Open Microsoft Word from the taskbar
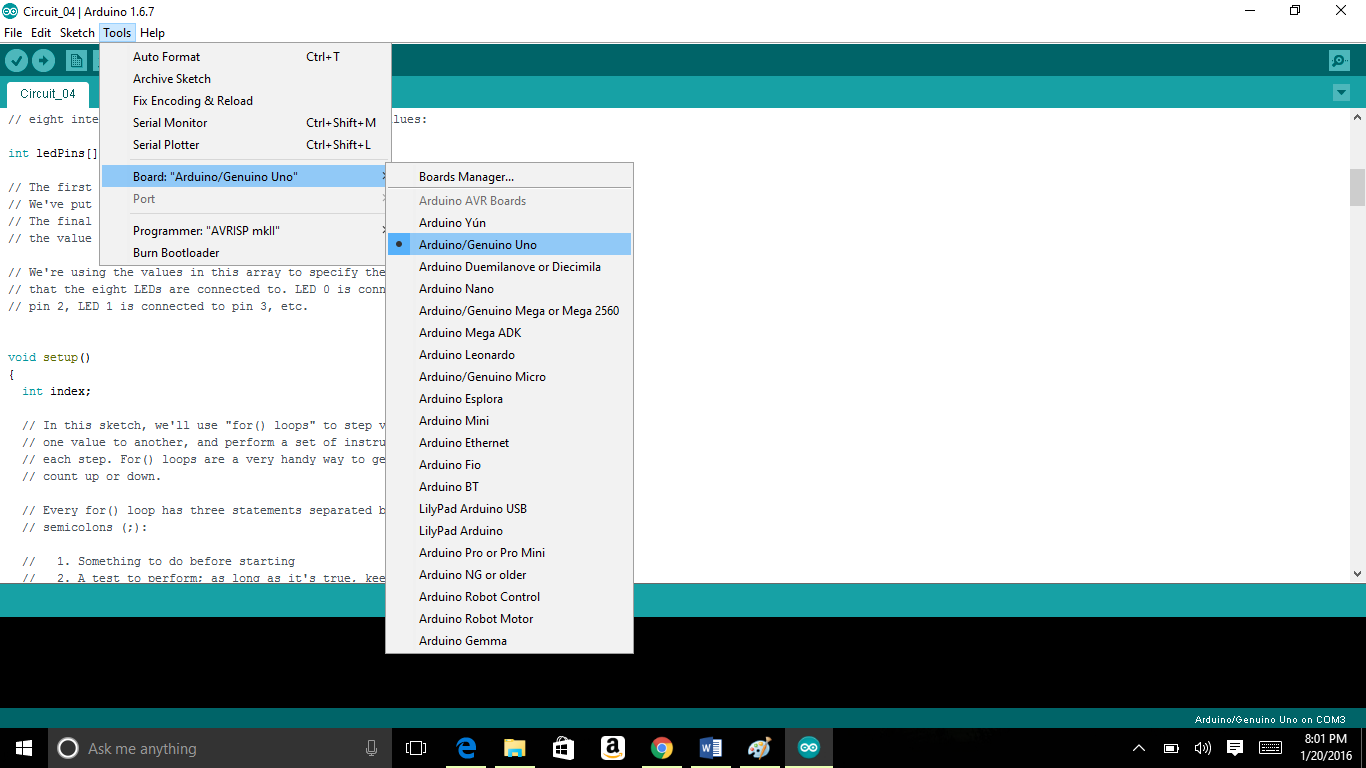1366x768 pixels. click(x=710, y=747)
